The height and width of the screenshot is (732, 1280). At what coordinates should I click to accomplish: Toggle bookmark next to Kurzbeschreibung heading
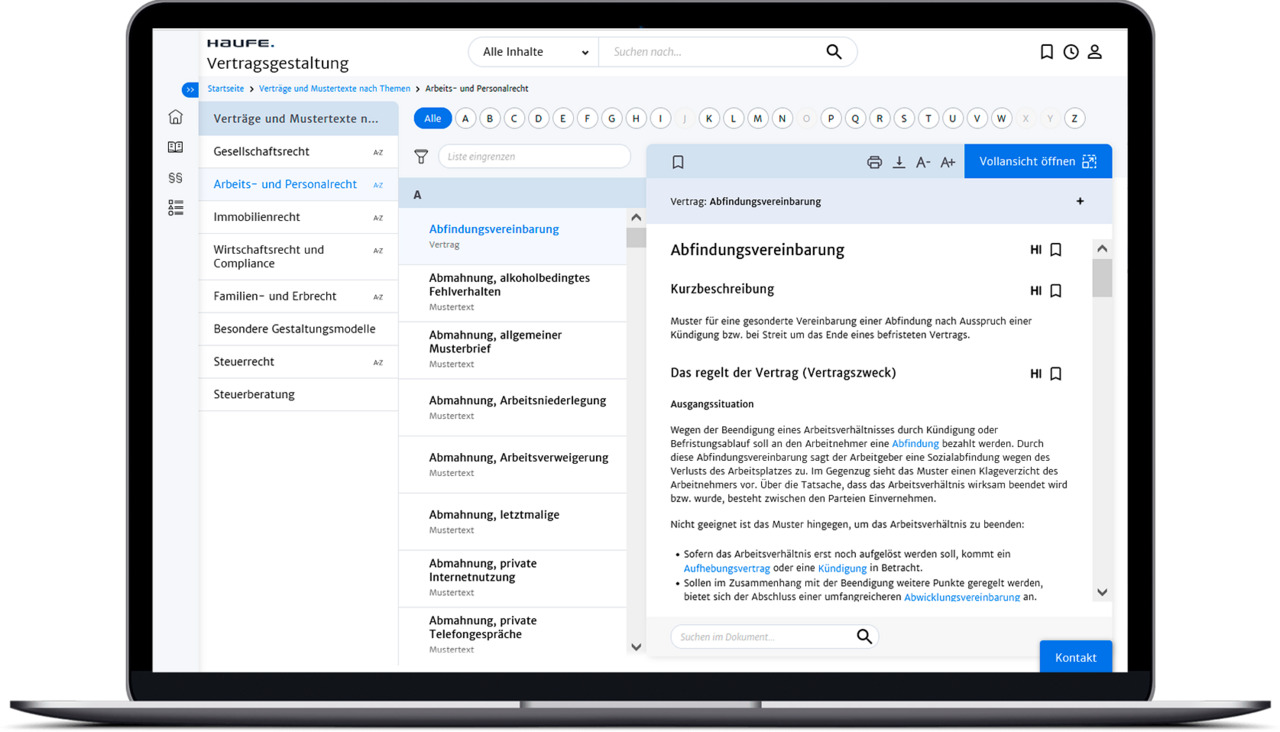click(1056, 290)
